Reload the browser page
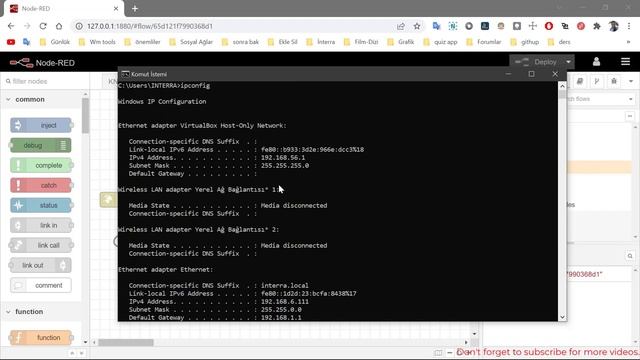 click(43, 26)
